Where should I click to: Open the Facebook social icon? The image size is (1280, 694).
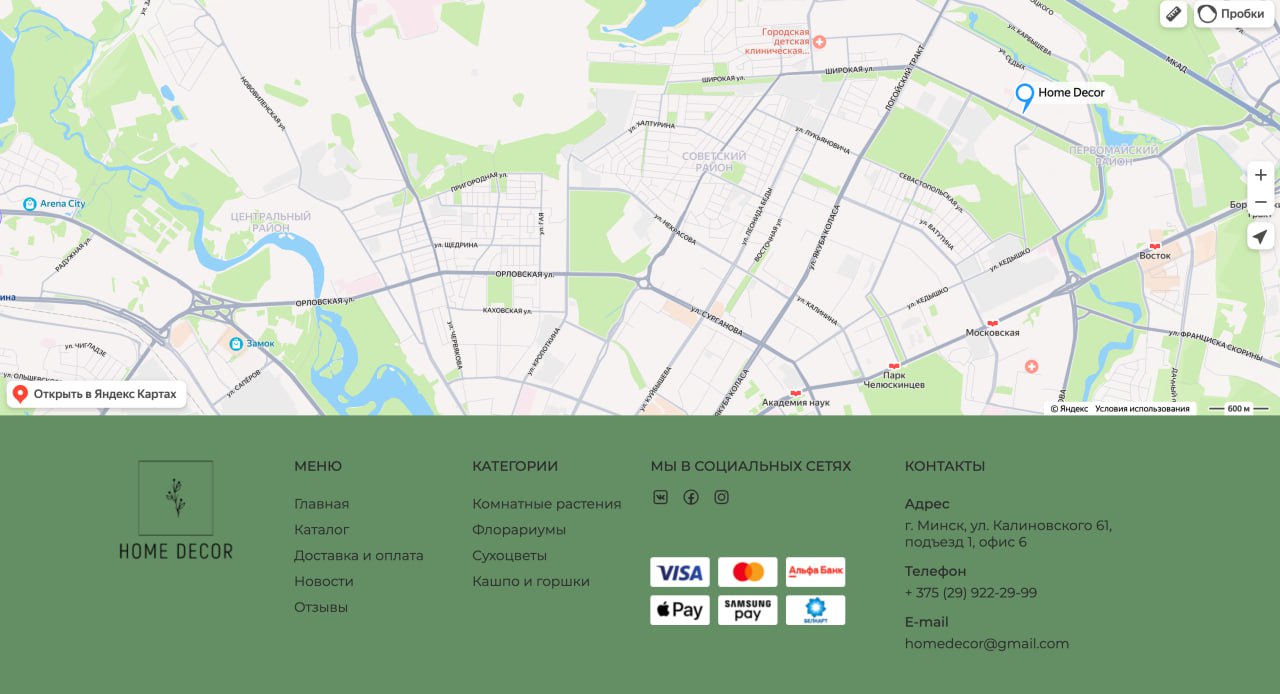pos(691,497)
